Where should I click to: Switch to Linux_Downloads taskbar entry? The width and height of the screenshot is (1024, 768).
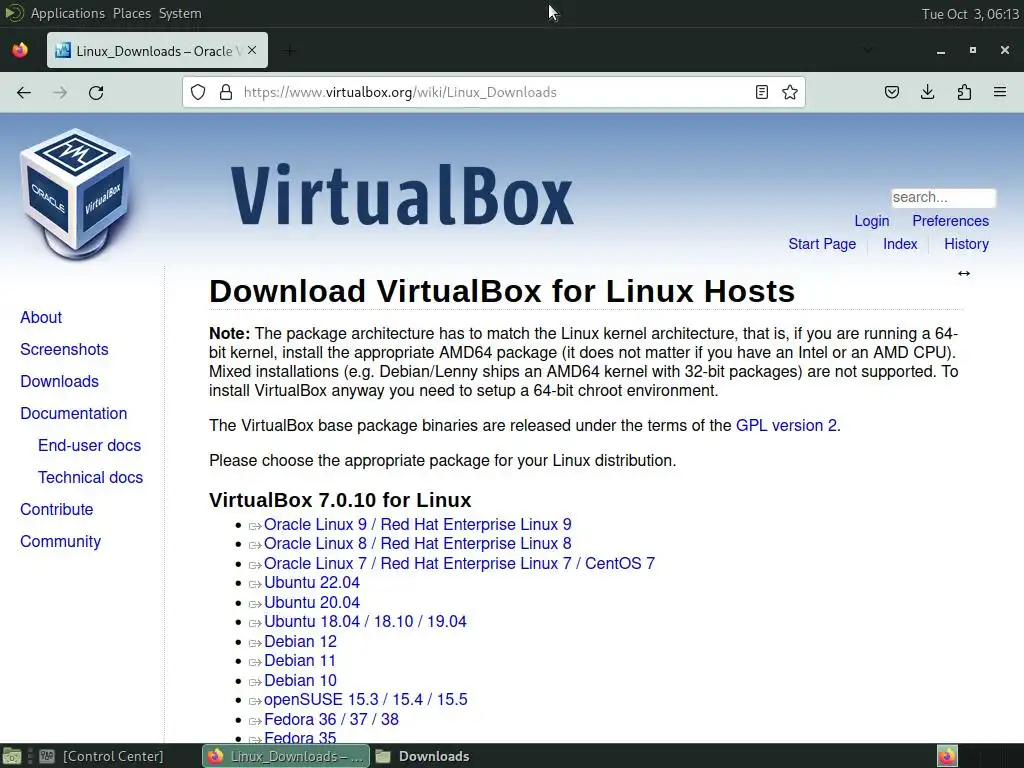286,756
